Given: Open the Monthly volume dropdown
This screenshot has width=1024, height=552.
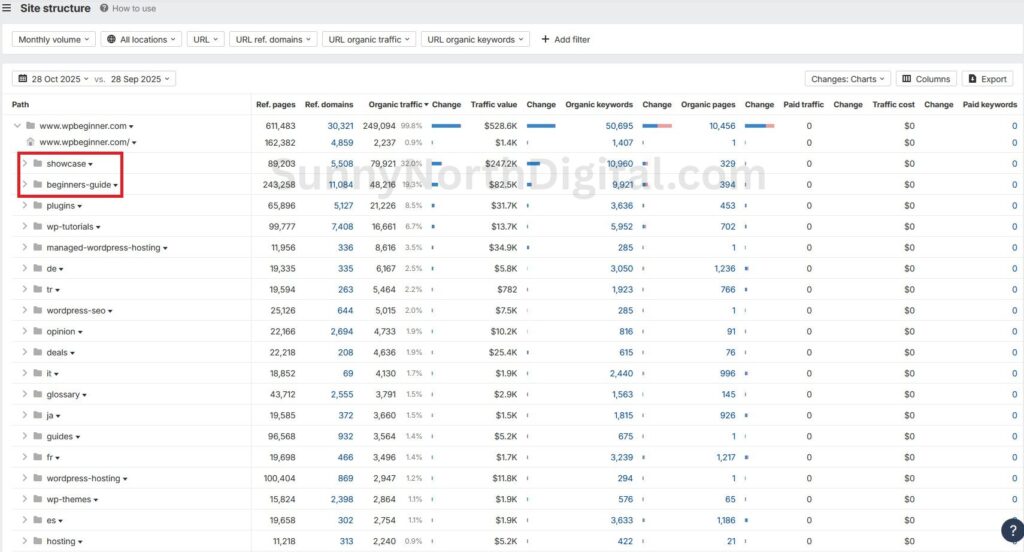Looking at the screenshot, I should pyautogui.click(x=54, y=39).
